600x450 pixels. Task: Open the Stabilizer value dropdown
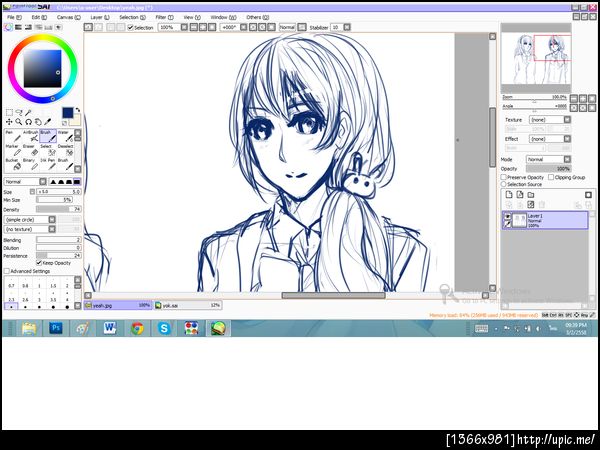coord(347,27)
